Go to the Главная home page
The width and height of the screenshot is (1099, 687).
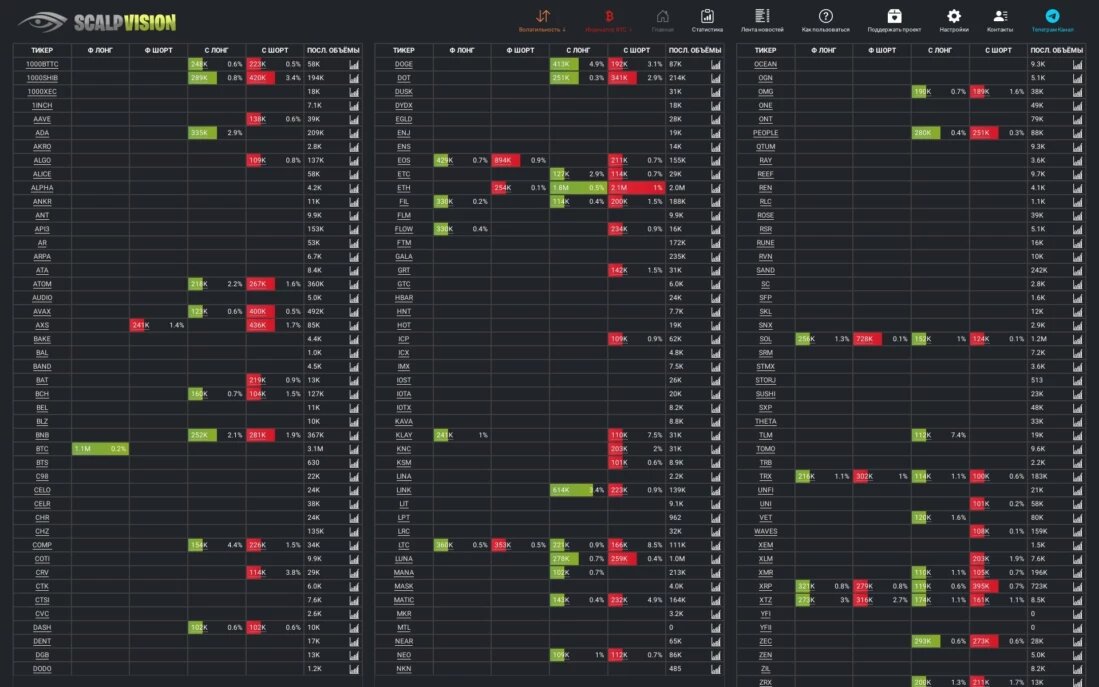[662, 20]
